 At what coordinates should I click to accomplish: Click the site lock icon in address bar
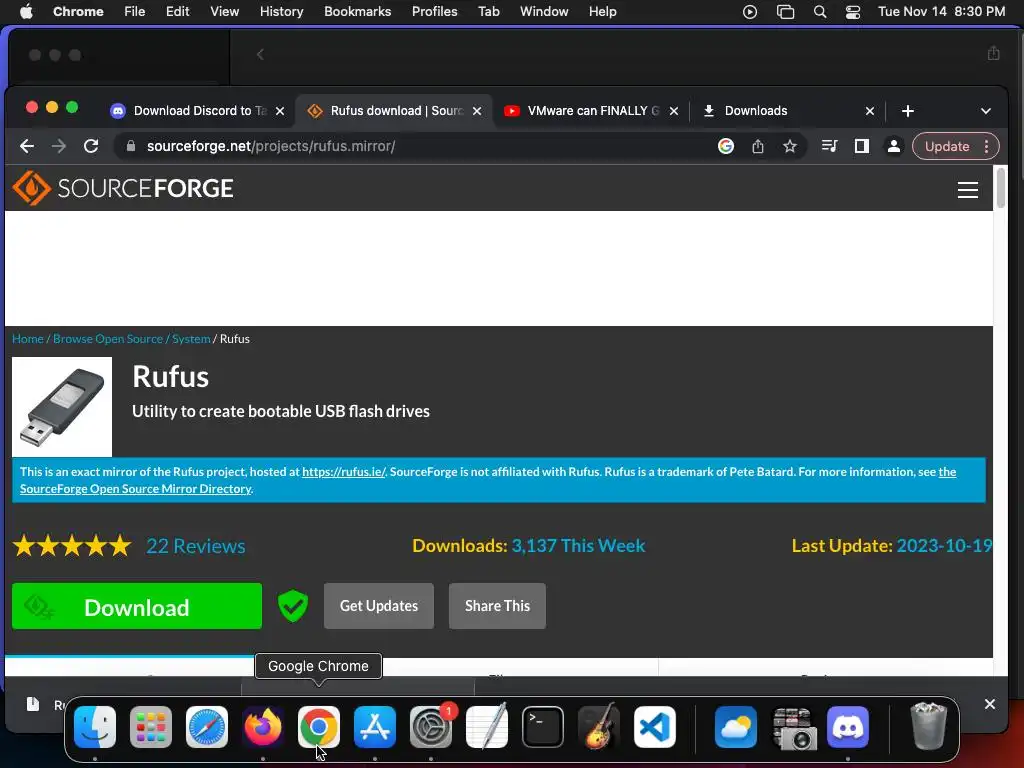[131, 146]
